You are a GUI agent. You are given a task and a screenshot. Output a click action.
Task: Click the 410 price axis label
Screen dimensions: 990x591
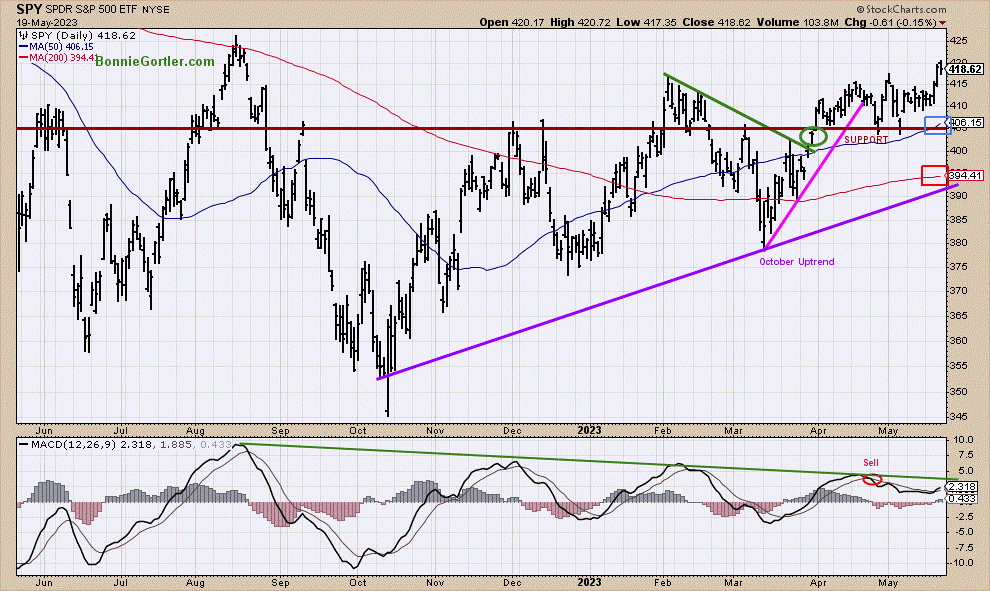coord(958,105)
